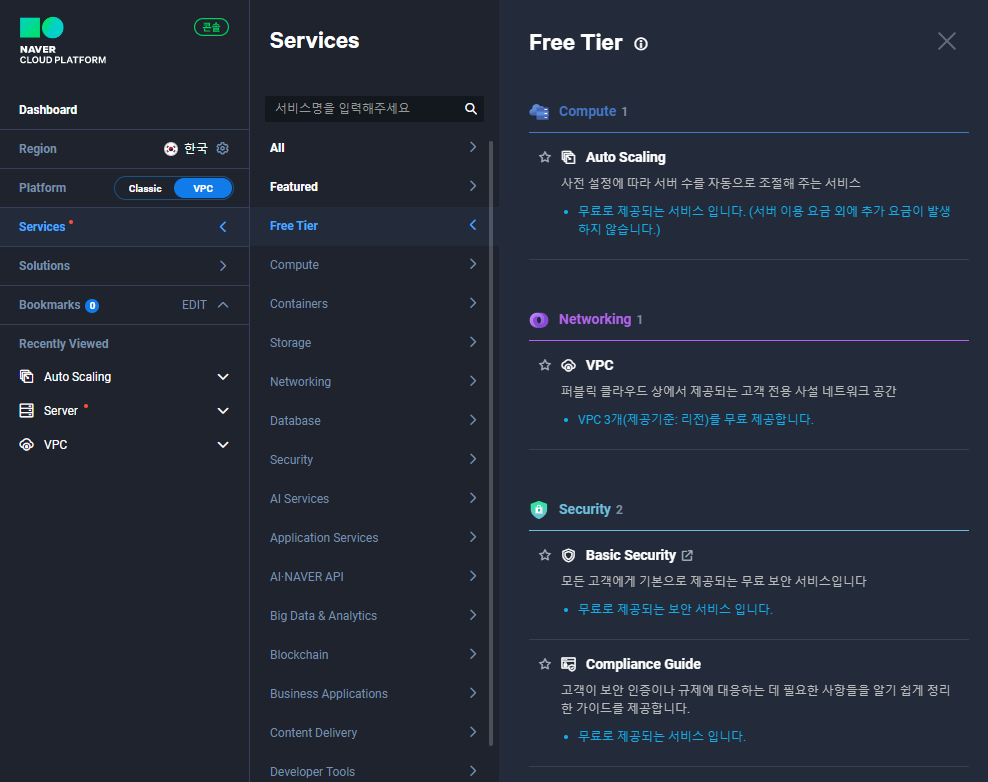Collapse the Bookmarks section chevron
The height and width of the screenshot is (782, 988).
coord(222,305)
